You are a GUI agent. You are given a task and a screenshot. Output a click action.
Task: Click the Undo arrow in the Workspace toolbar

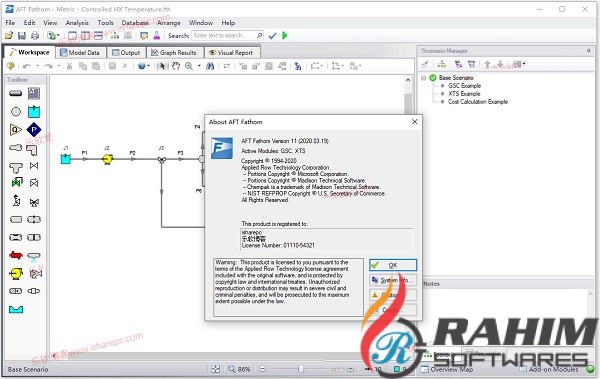[x=27, y=66]
